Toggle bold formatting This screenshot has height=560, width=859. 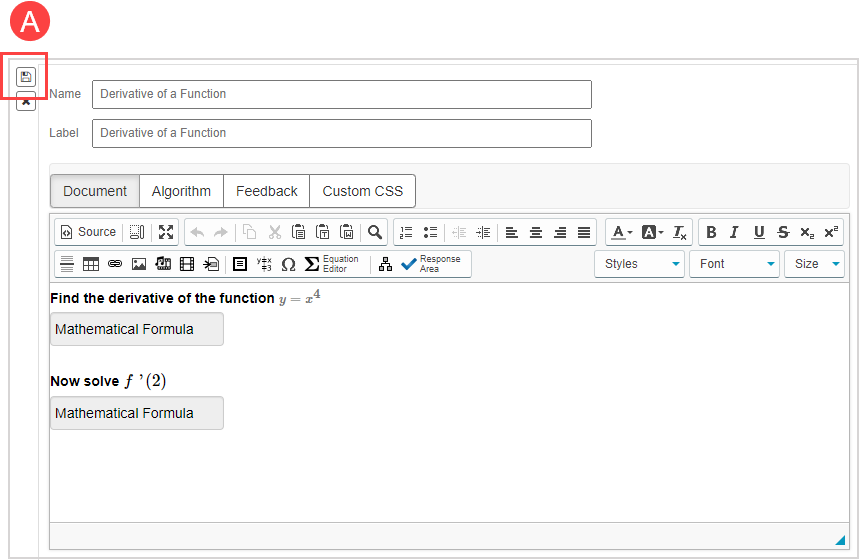[711, 232]
